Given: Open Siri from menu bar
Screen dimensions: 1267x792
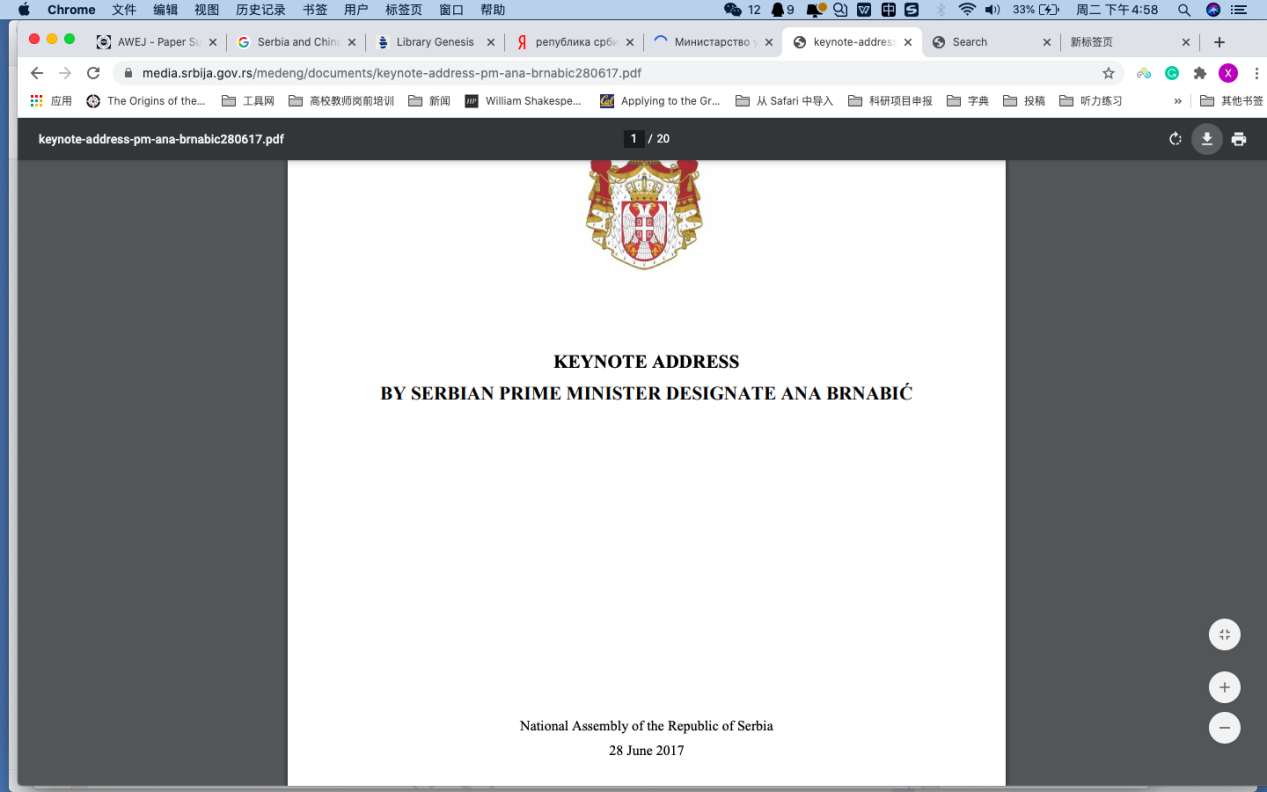Looking at the screenshot, I should [x=1213, y=9].
